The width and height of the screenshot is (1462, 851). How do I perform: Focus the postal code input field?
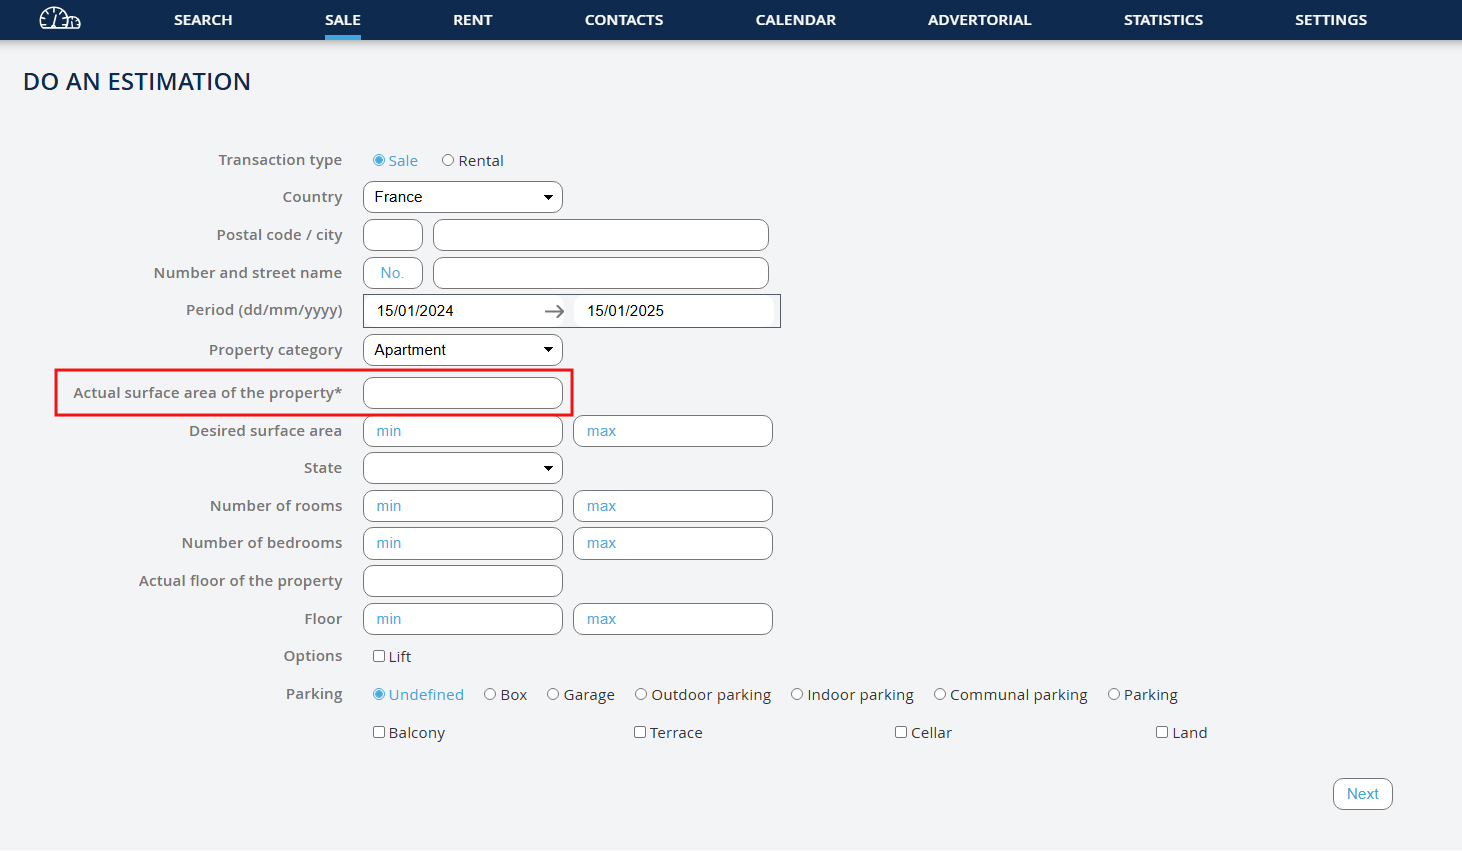(x=392, y=235)
